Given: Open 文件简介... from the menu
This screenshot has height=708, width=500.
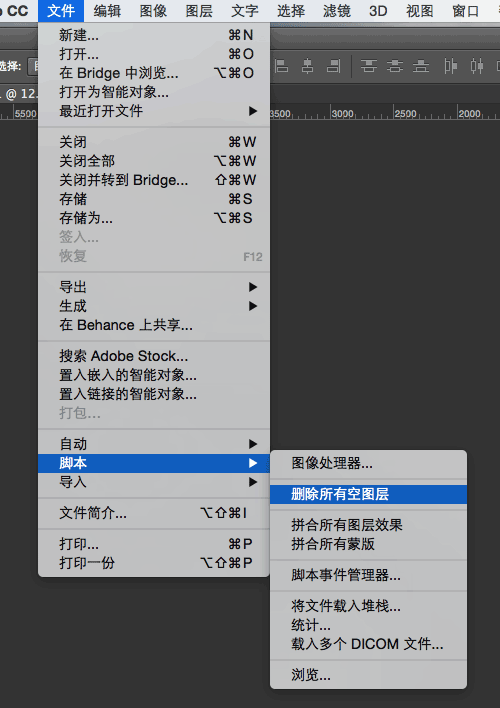Looking at the screenshot, I should pos(154,513).
